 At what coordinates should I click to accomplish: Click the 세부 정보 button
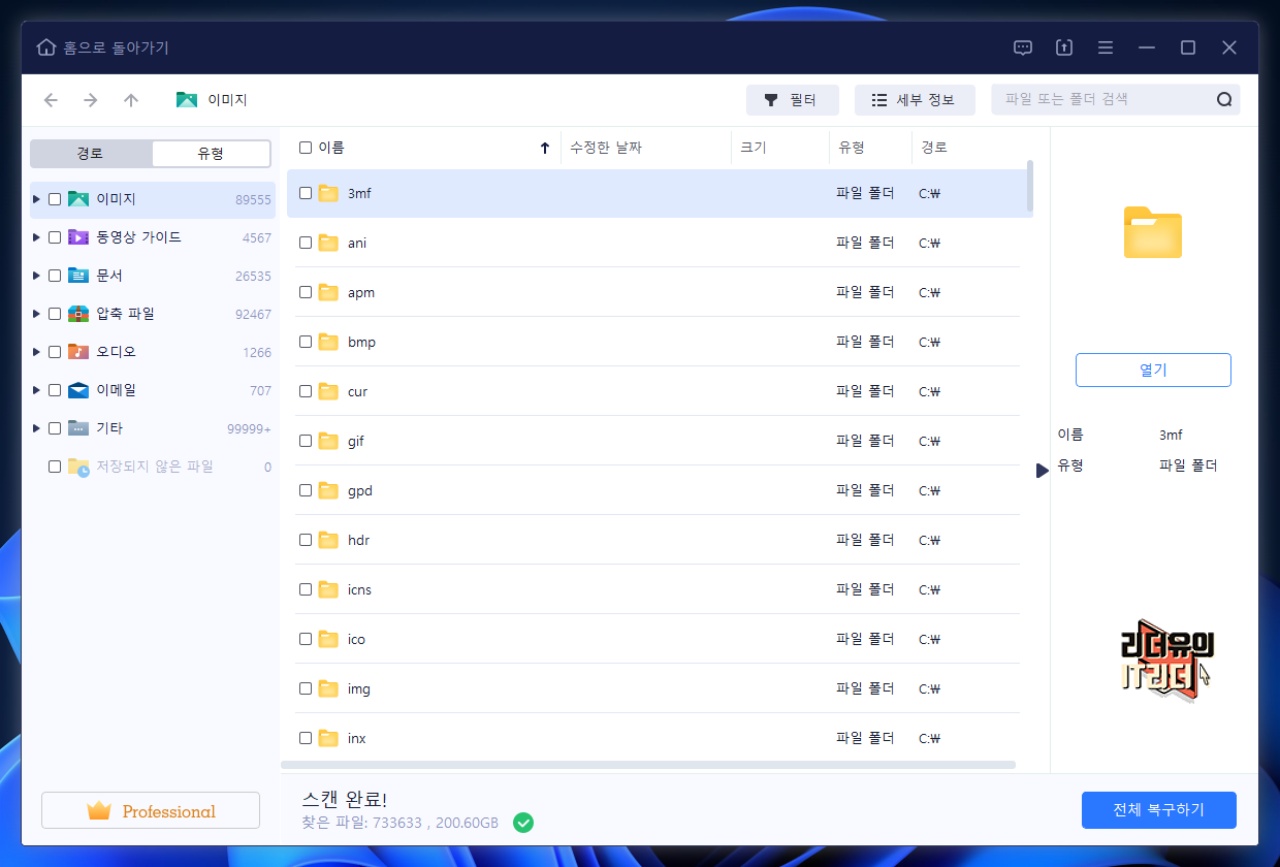click(x=915, y=100)
